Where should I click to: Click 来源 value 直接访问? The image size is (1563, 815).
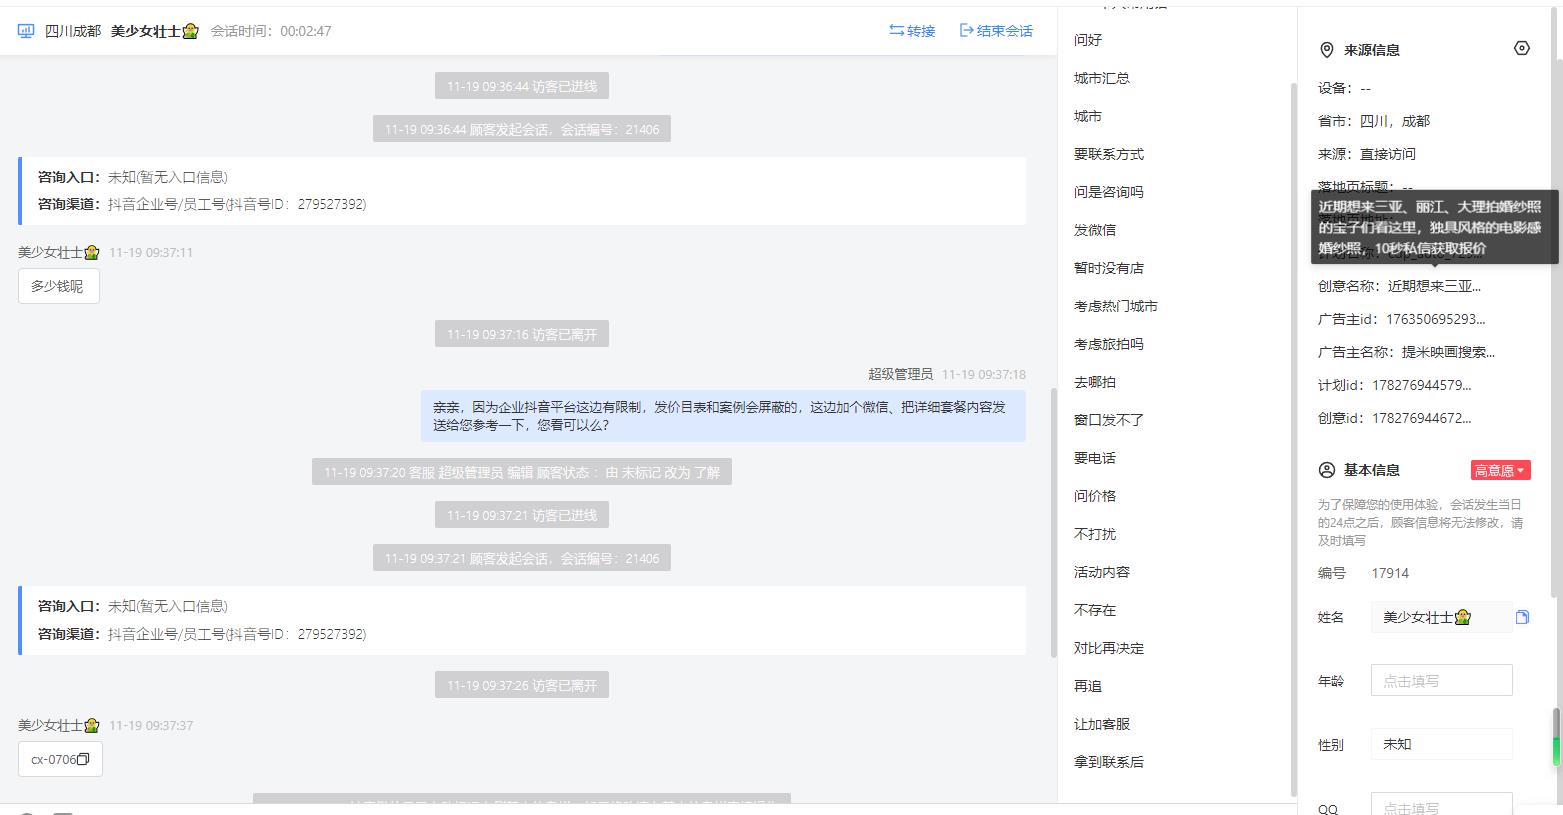(x=1388, y=154)
